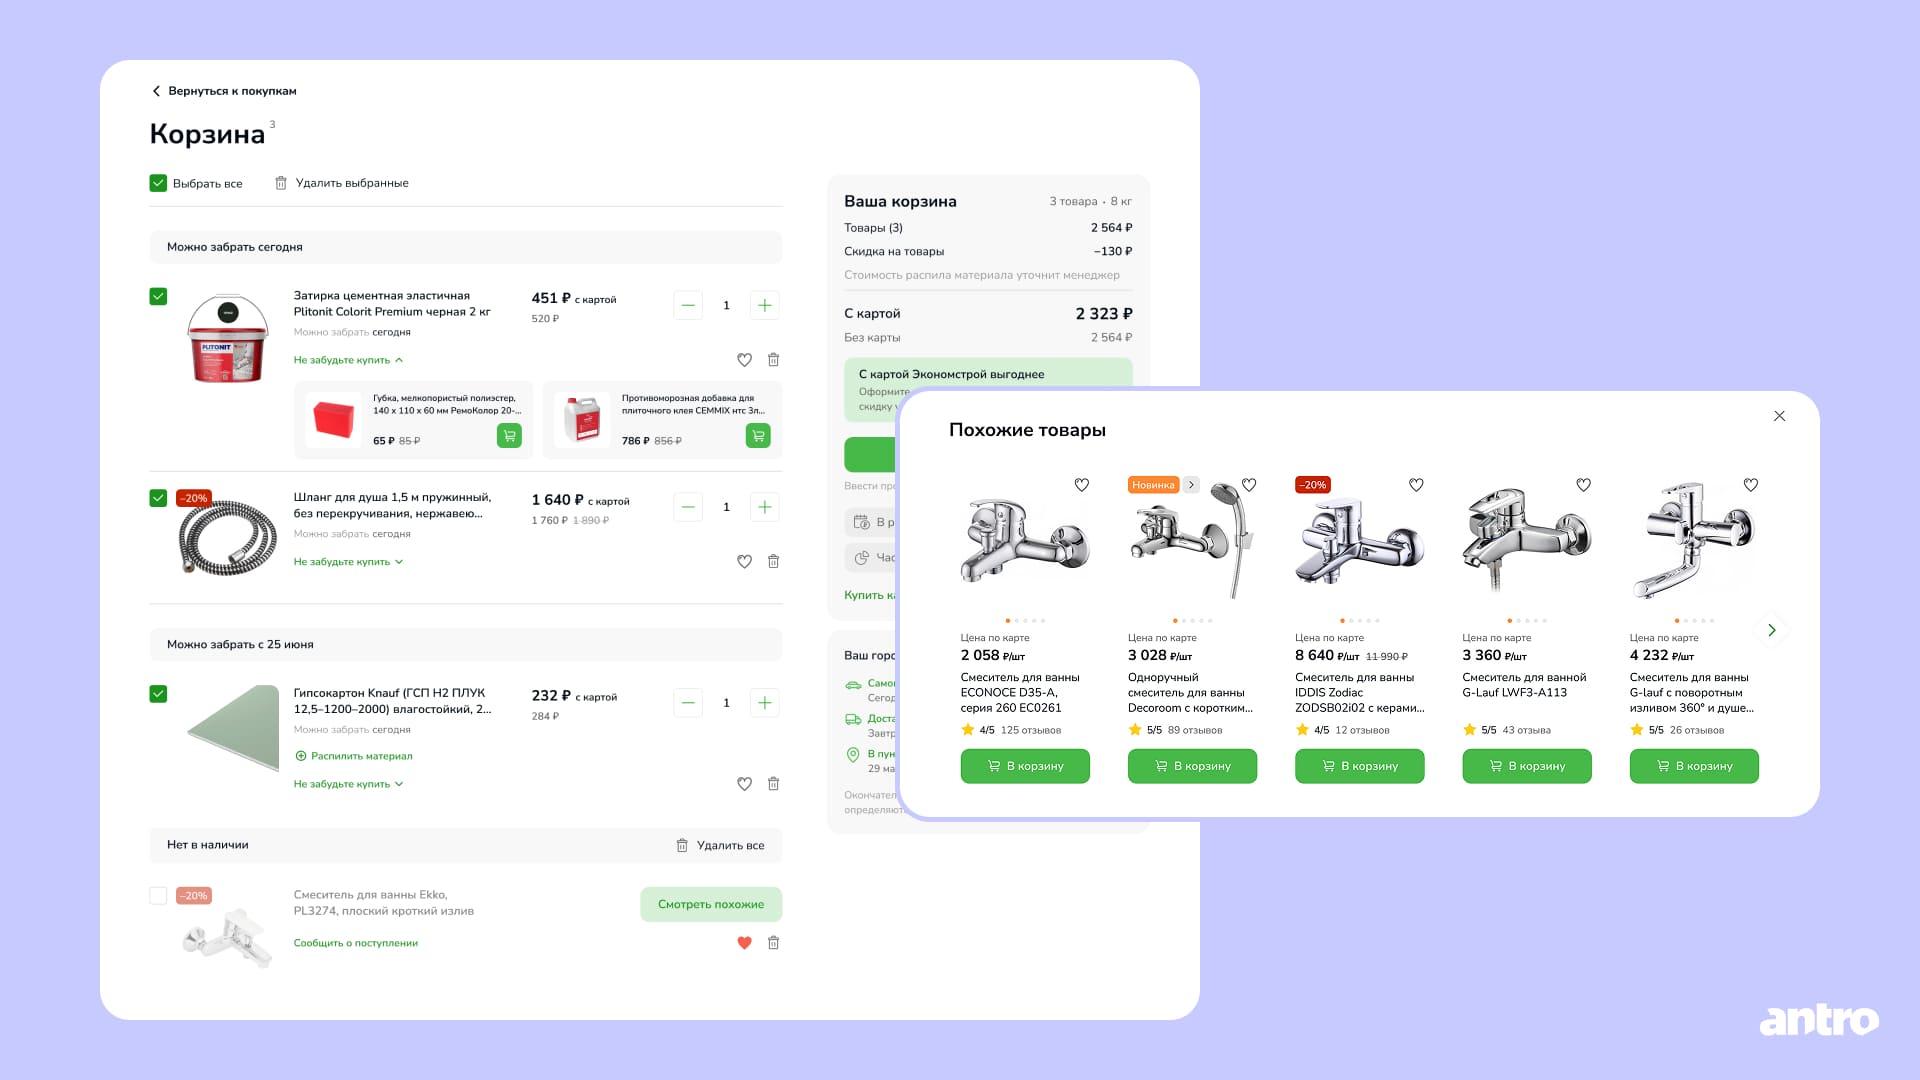The height and width of the screenshot is (1080, 1920).
Task: Increase Затирка цементная quantity with plus
Action: (764, 306)
